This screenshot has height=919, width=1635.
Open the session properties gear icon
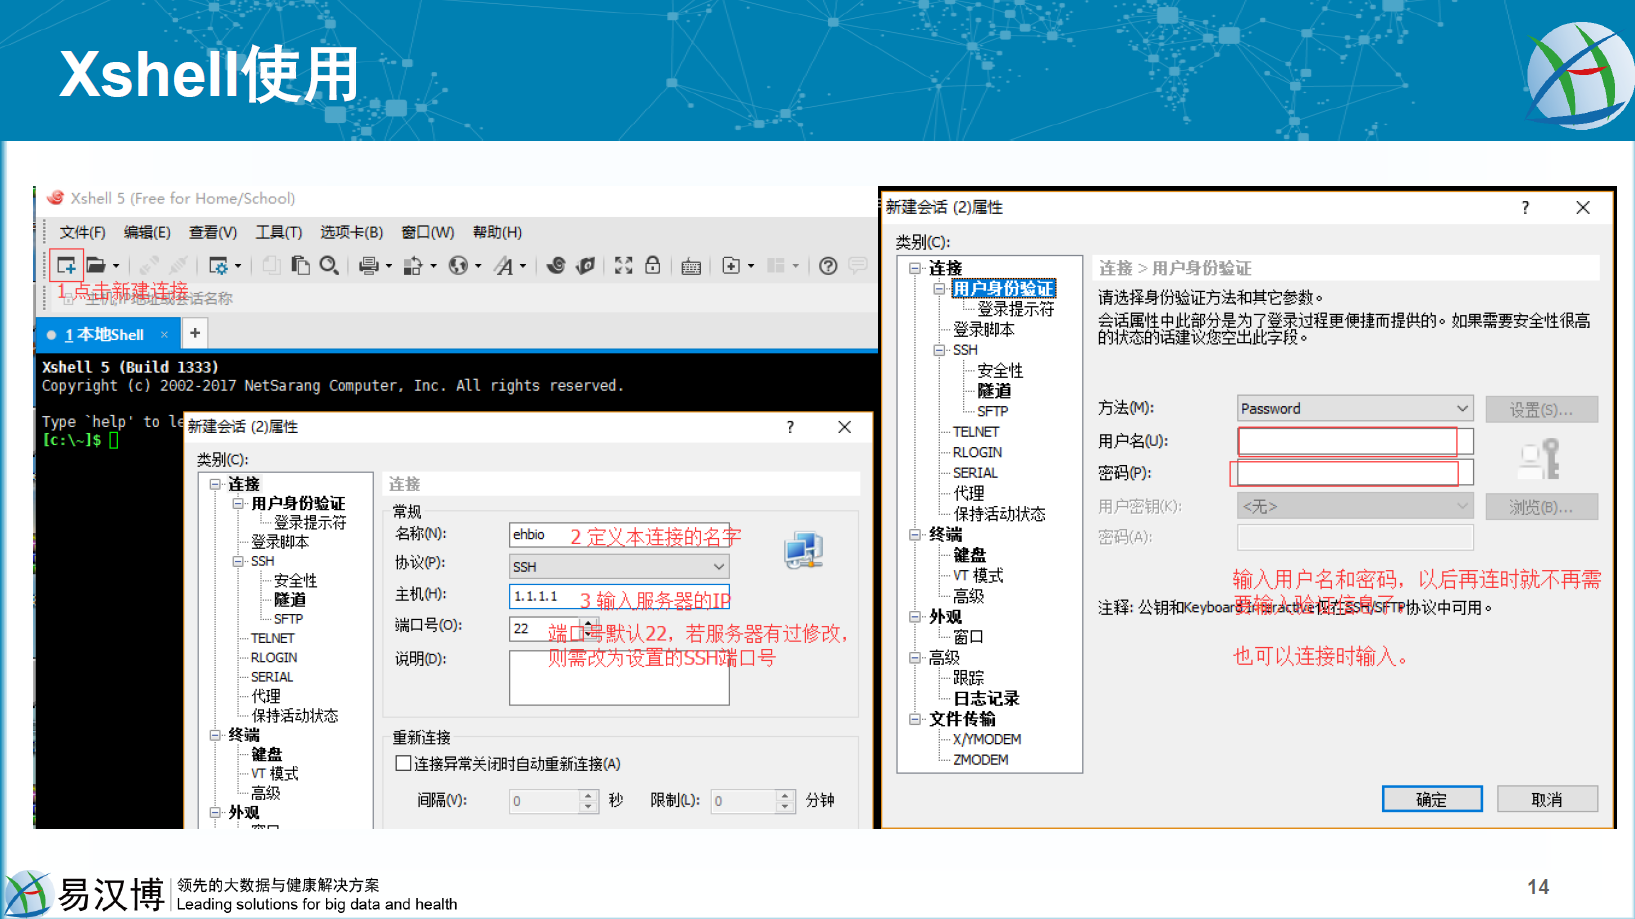[x=218, y=265]
